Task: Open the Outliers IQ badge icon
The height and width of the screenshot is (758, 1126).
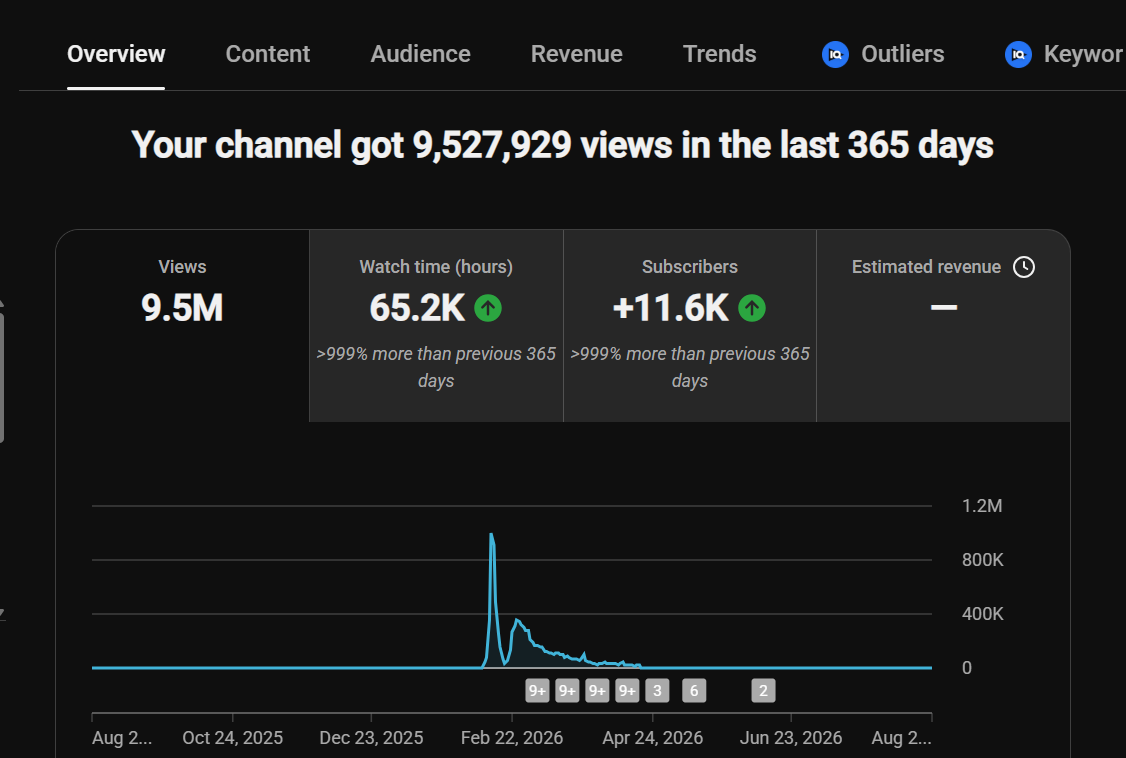Action: 835,55
